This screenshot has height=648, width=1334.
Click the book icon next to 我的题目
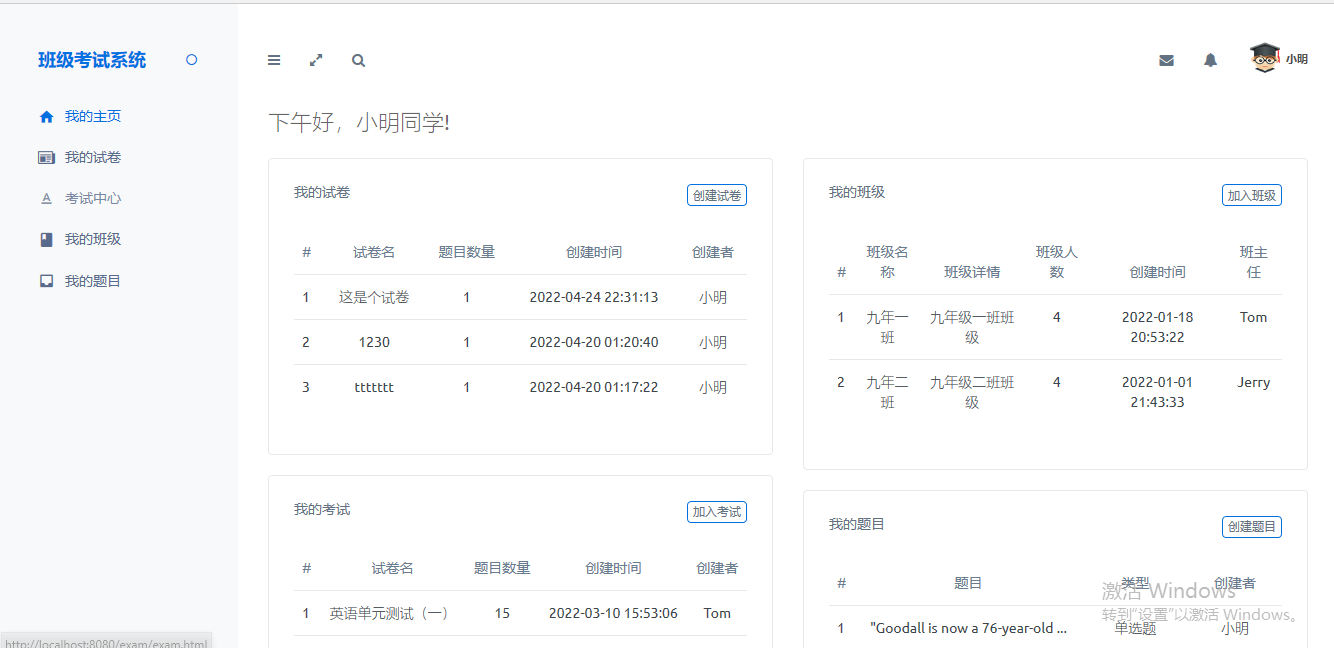(46, 280)
